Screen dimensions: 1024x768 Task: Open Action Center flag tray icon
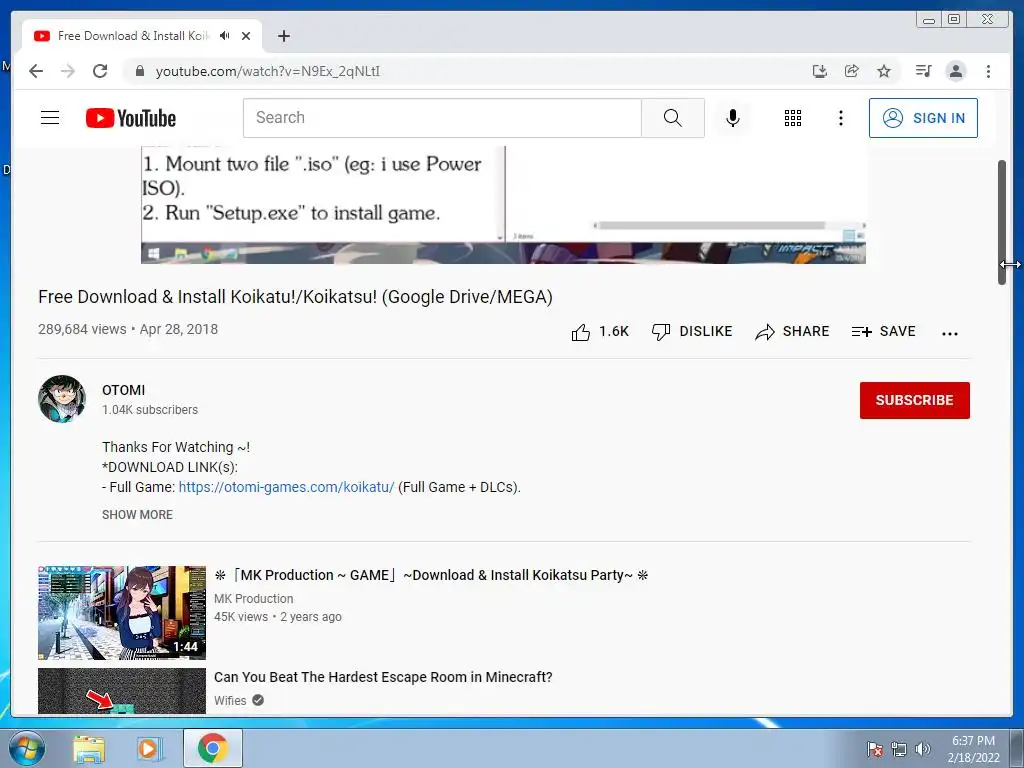tap(874, 749)
